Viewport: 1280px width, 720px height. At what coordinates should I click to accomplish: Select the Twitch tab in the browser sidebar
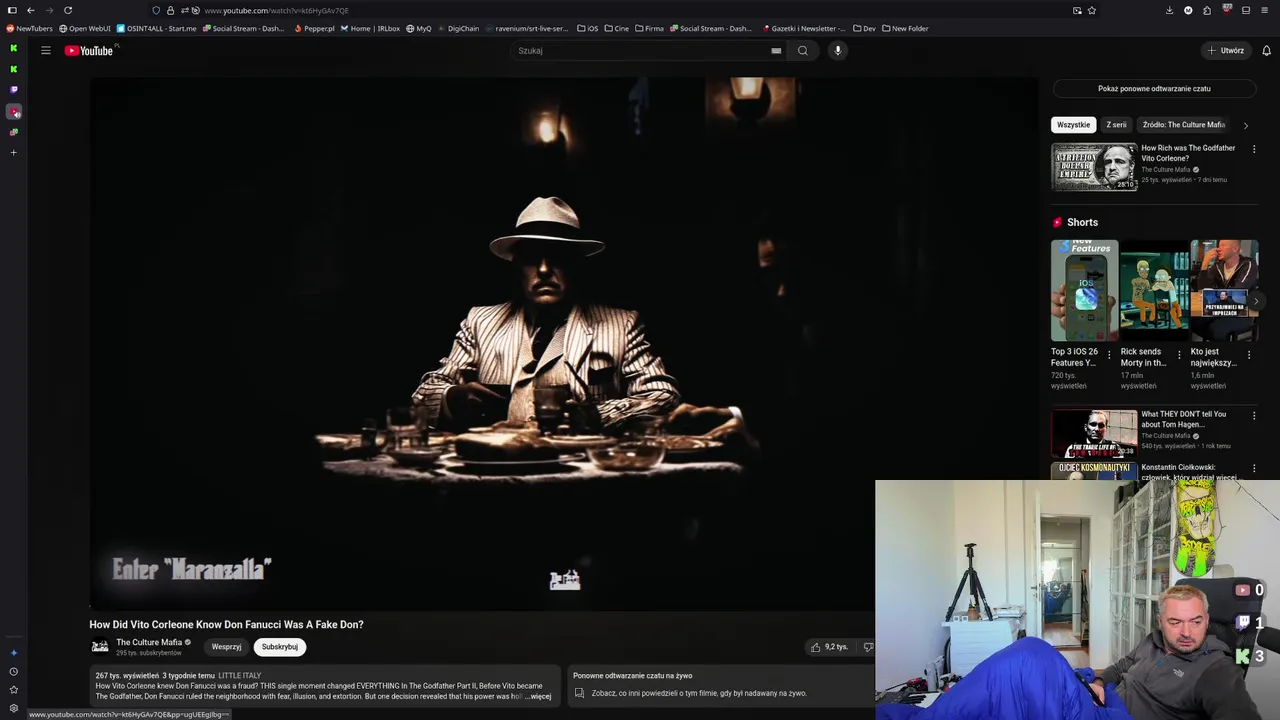13,90
